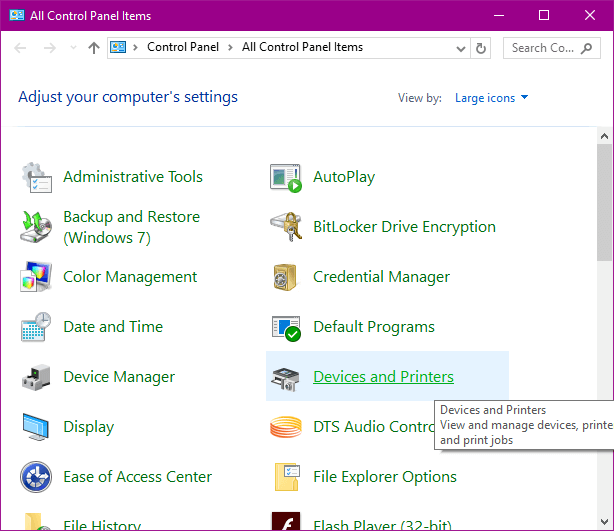
Task: Open the Backup and Restore icon
Action: click(x=36, y=227)
